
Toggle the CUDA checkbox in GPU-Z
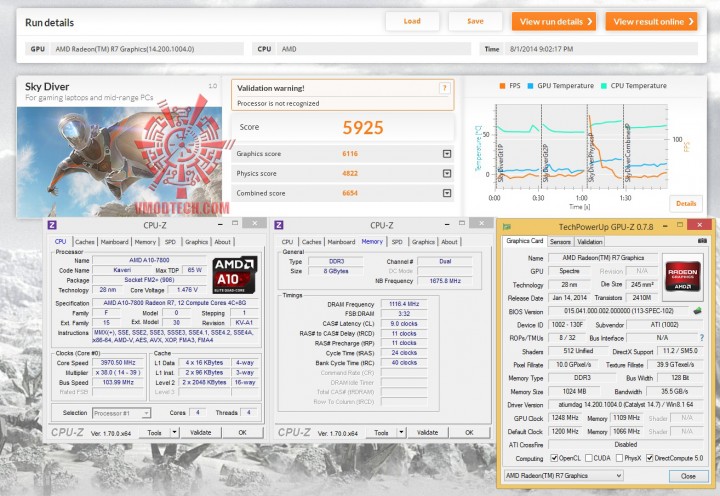click(x=589, y=458)
